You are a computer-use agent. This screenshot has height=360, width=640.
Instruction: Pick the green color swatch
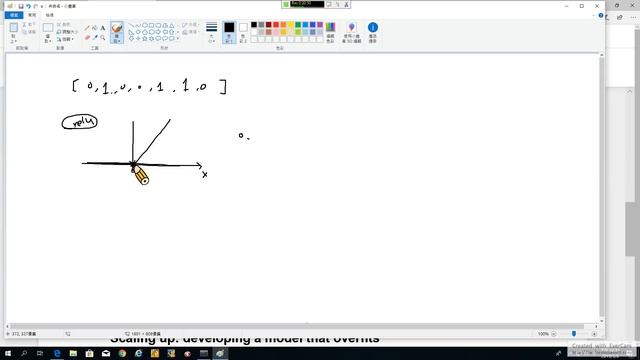click(298, 25)
